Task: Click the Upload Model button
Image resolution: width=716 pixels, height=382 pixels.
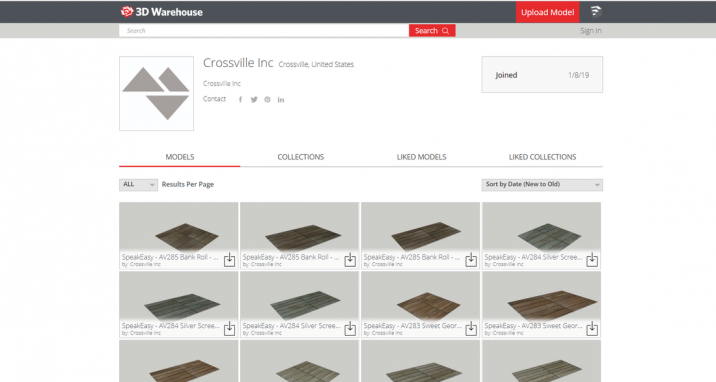Action: (x=548, y=12)
